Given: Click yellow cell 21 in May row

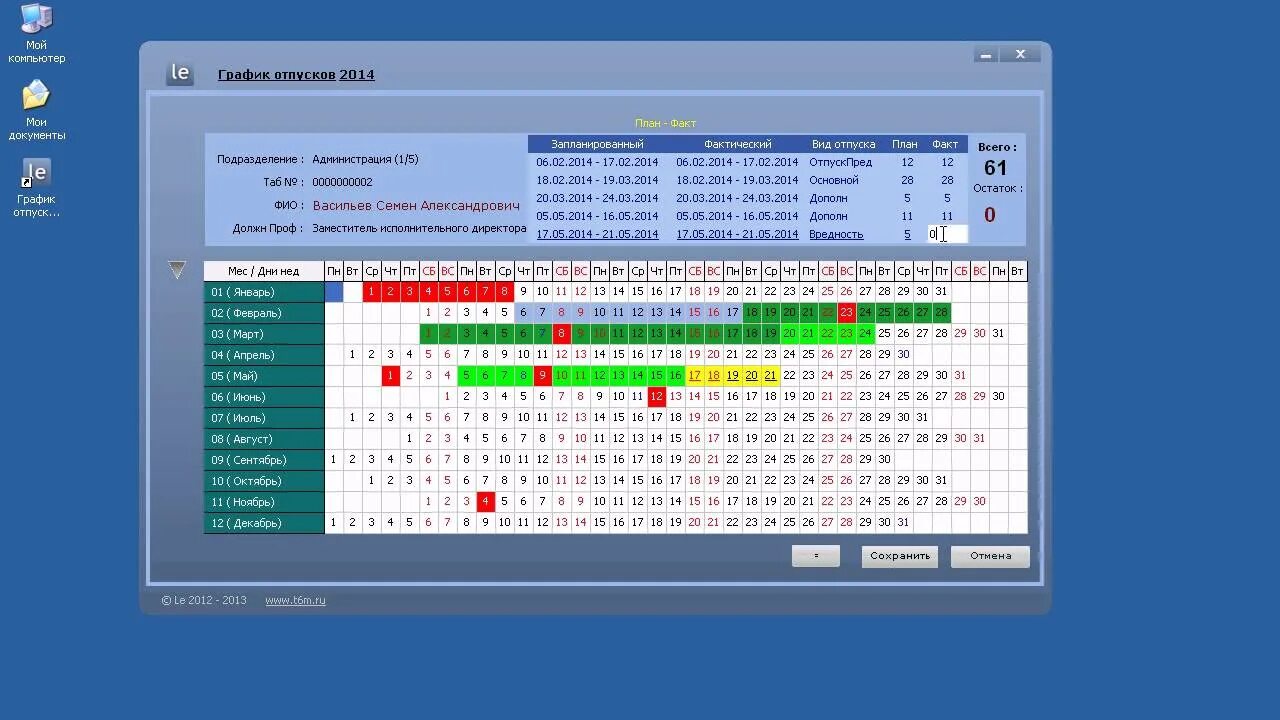Looking at the screenshot, I should pyautogui.click(x=770, y=376).
